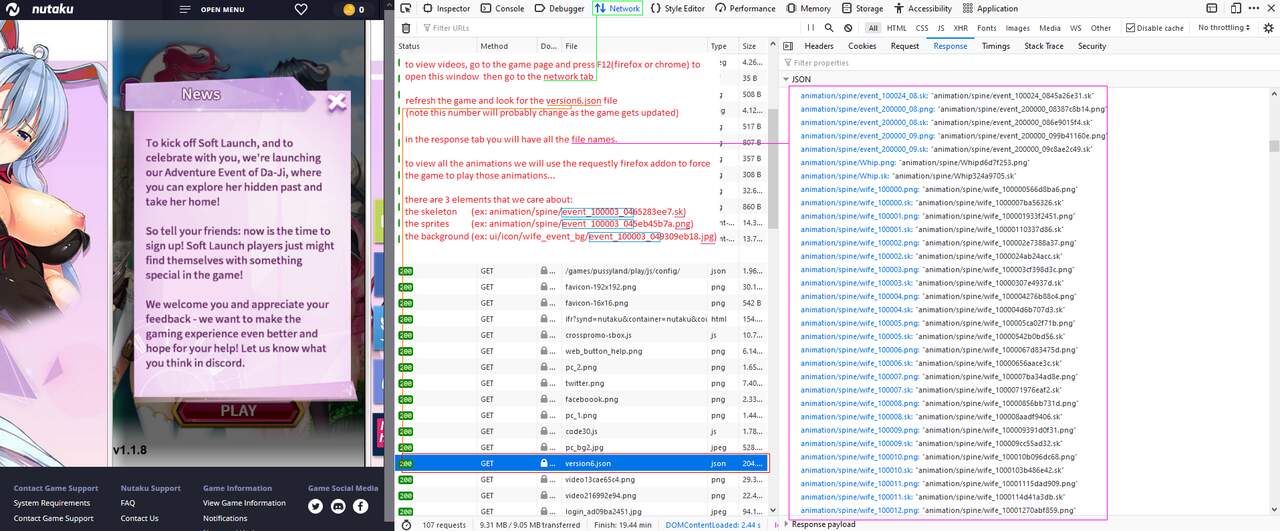1280x531 pixels.
Task: Open the Security tab
Action: click(x=1092, y=46)
